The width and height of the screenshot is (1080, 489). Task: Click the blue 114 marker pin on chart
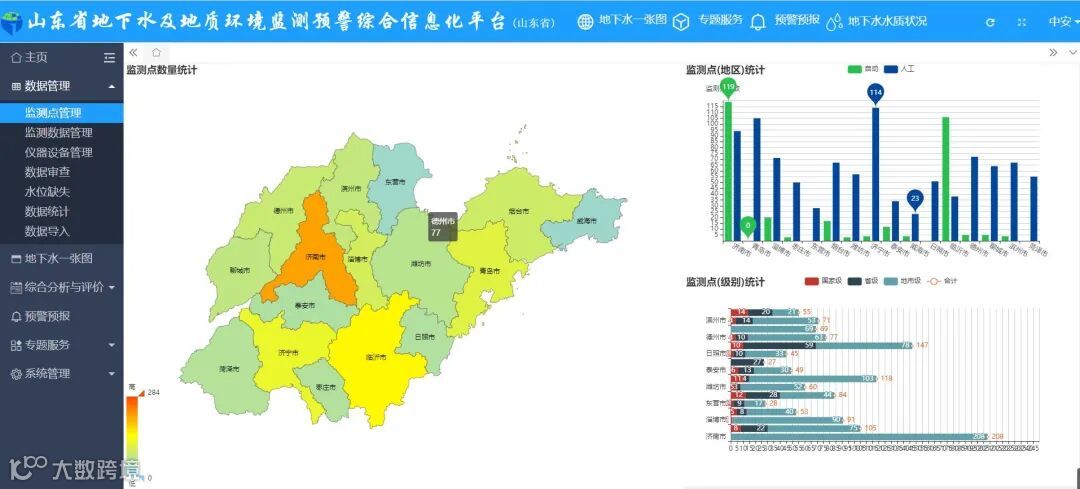(x=875, y=93)
